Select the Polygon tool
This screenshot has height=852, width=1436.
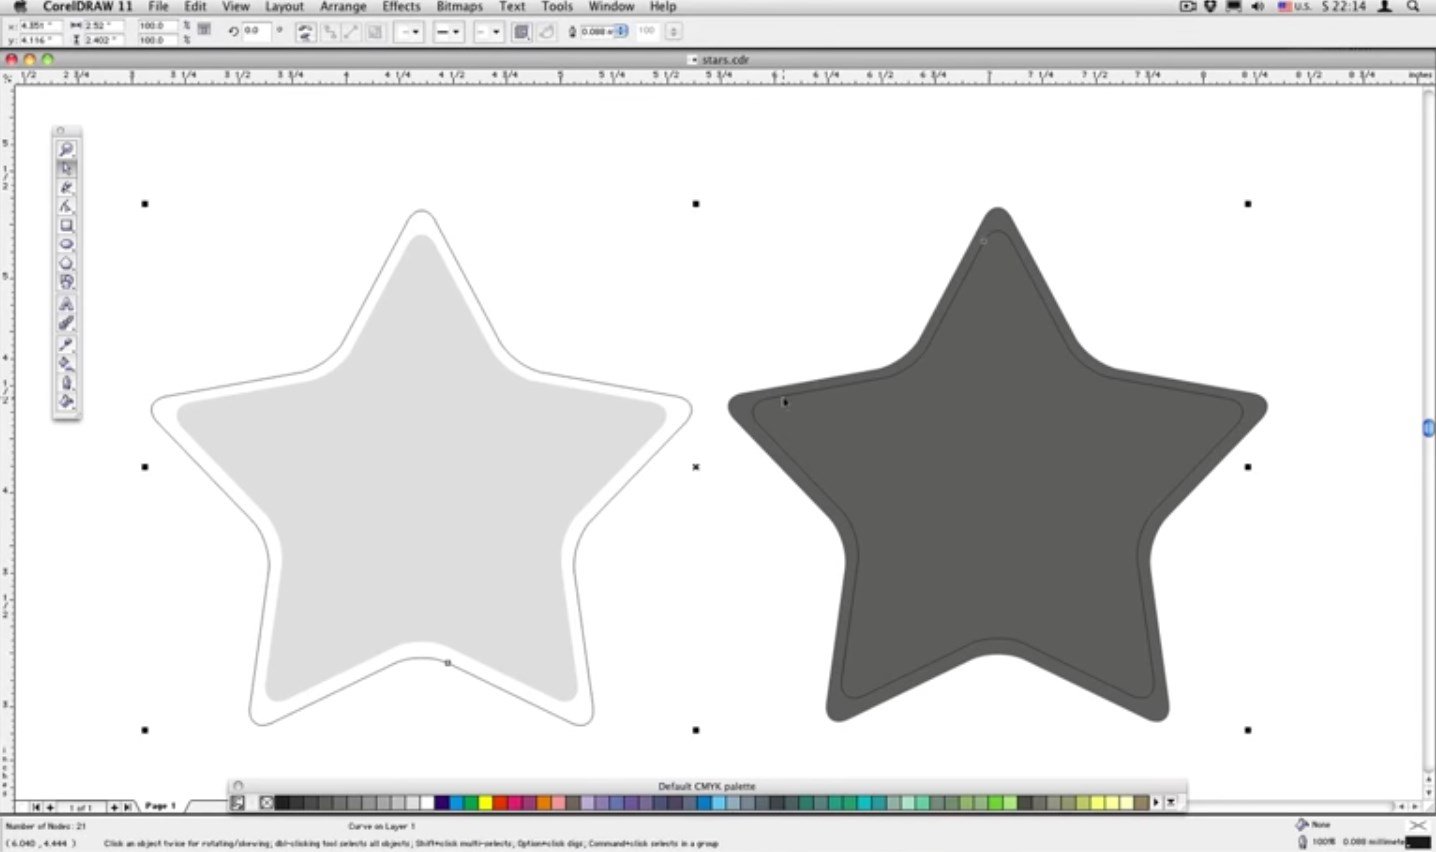(67, 263)
